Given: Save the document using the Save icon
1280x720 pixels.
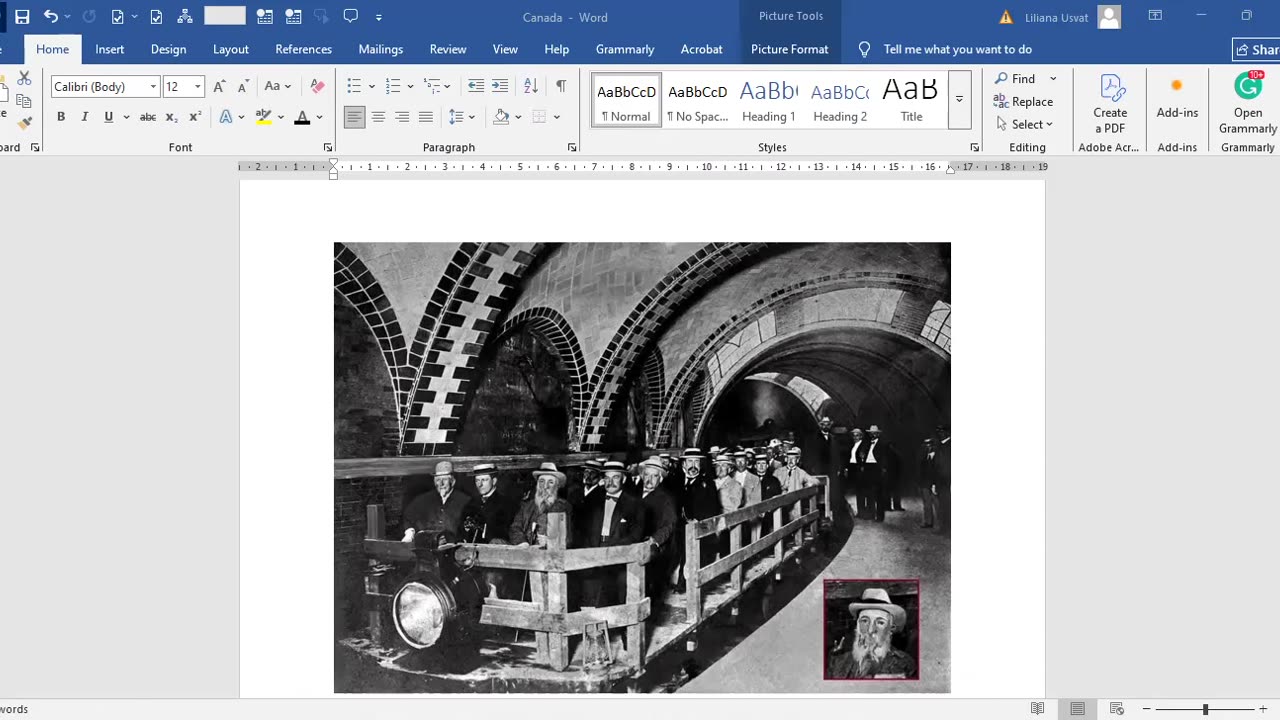Looking at the screenshot, I should pos(22,17).
